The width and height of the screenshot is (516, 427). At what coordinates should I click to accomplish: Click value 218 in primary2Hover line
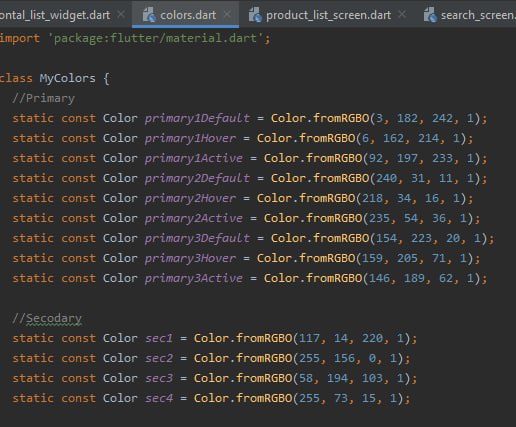372,198
